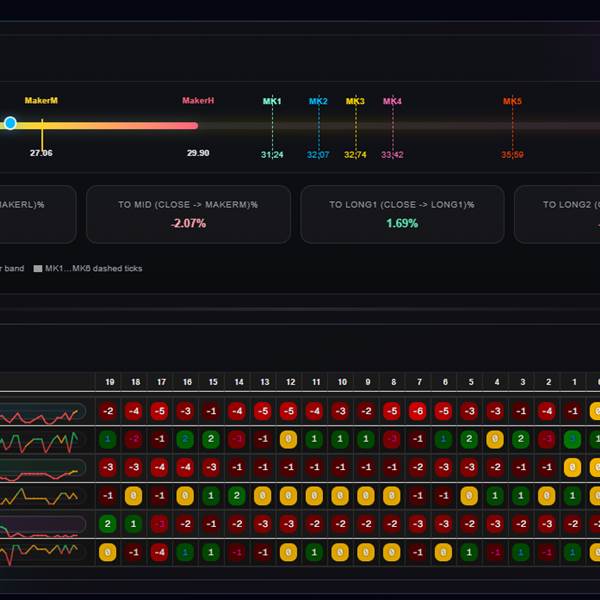Click the yellow 0 cell in row two, column 12
600x600 pixels.
coord(289,439)
